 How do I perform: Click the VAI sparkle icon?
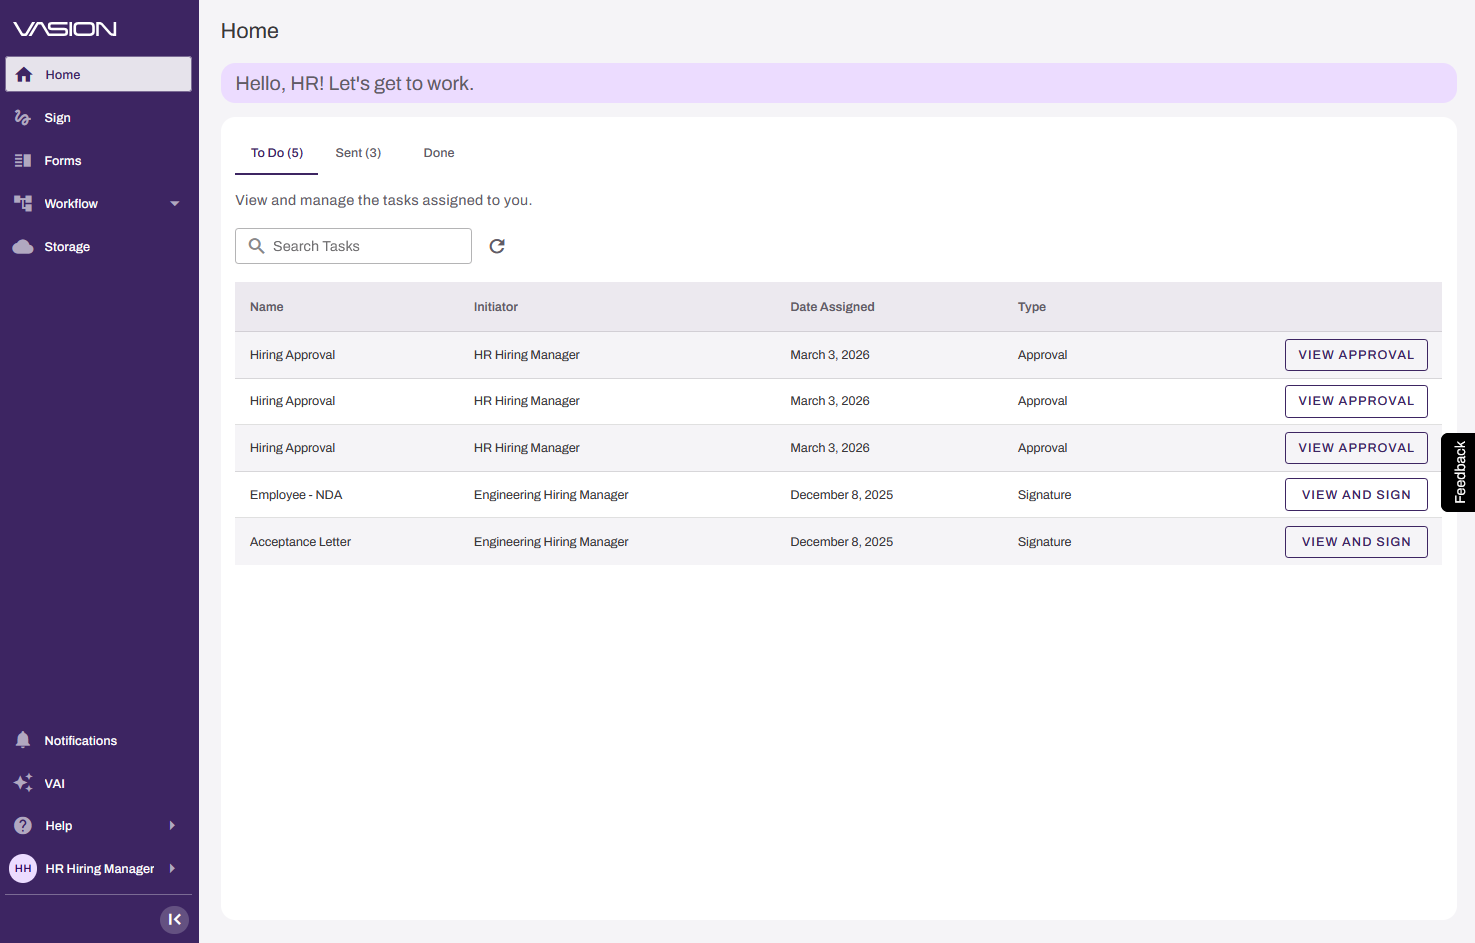click(23, 783)
